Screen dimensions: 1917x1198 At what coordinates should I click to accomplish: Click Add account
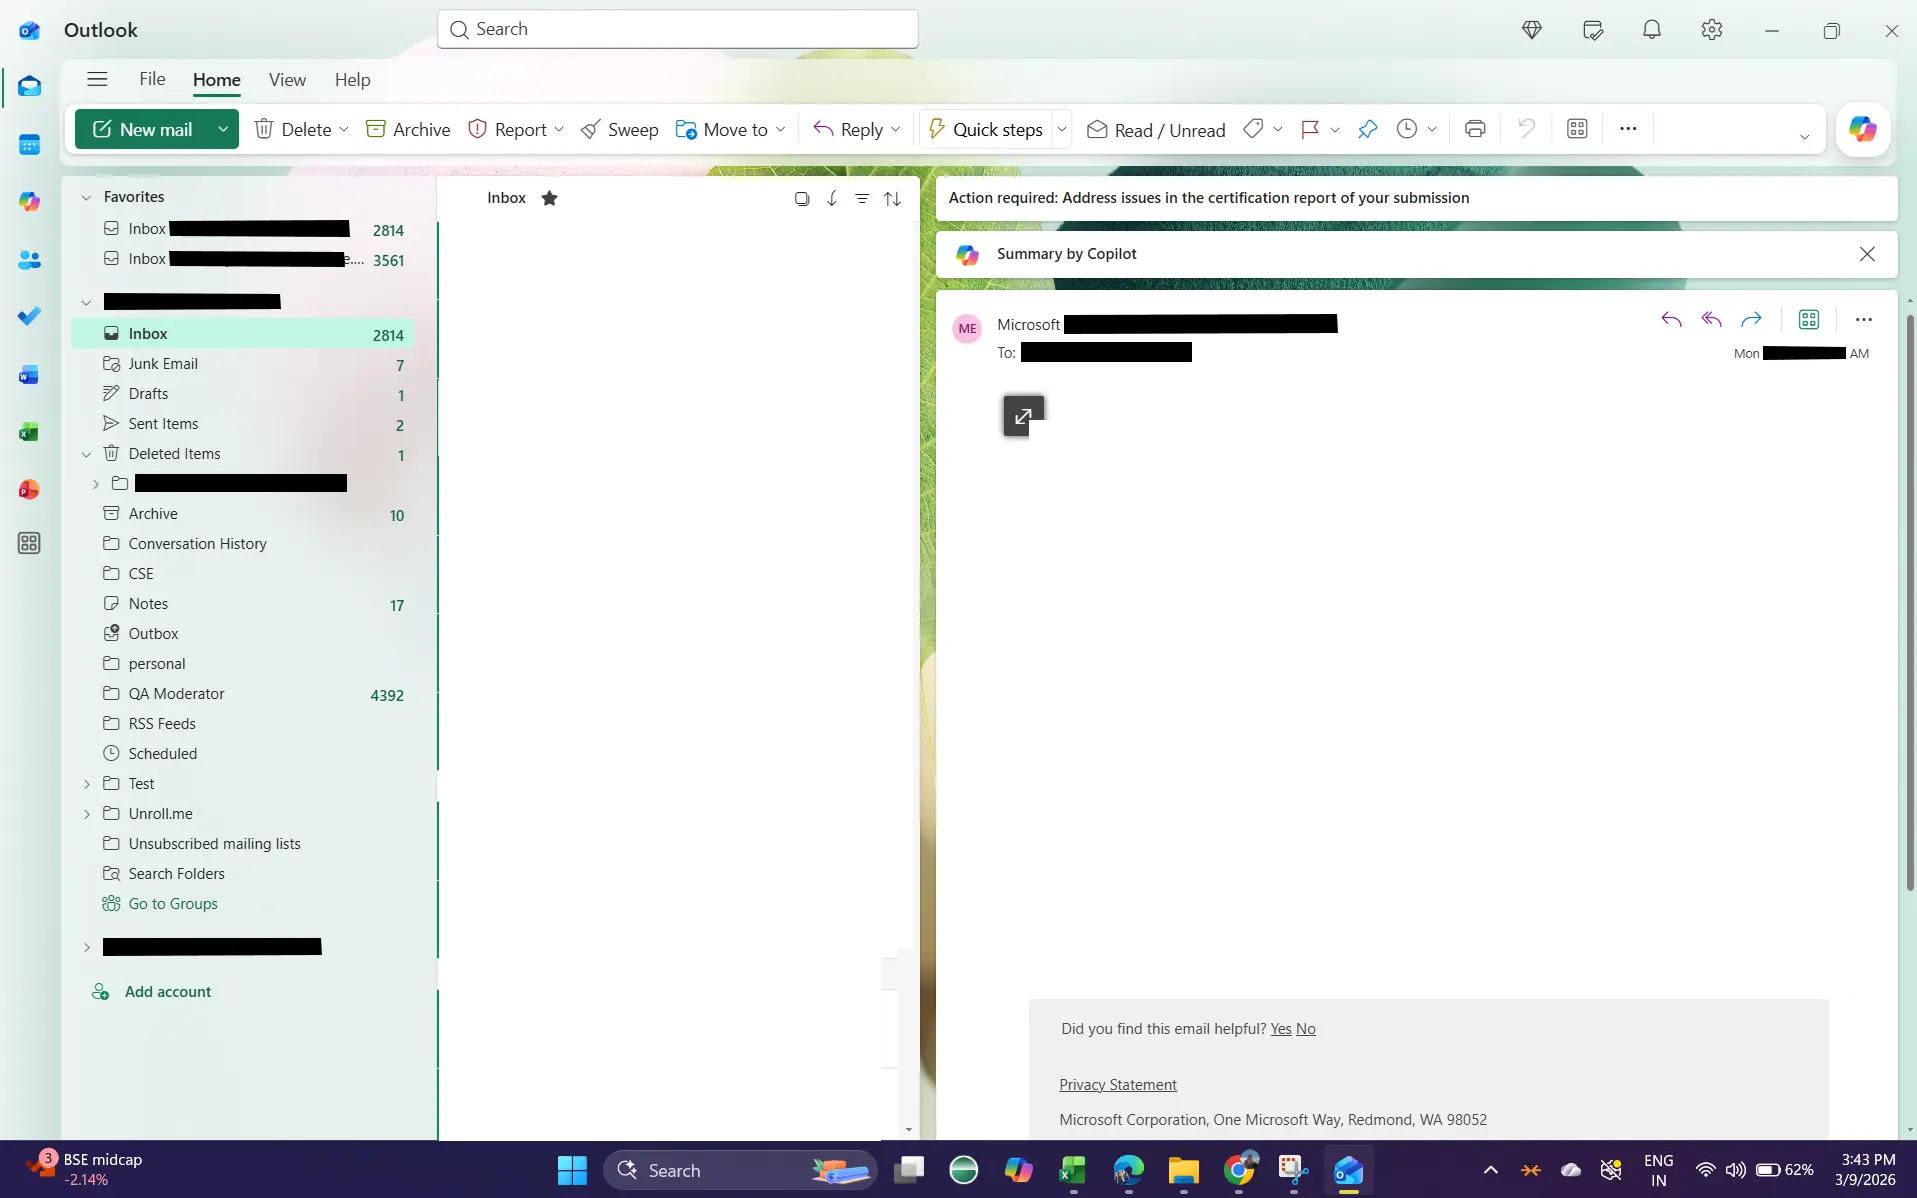(167, 992)
